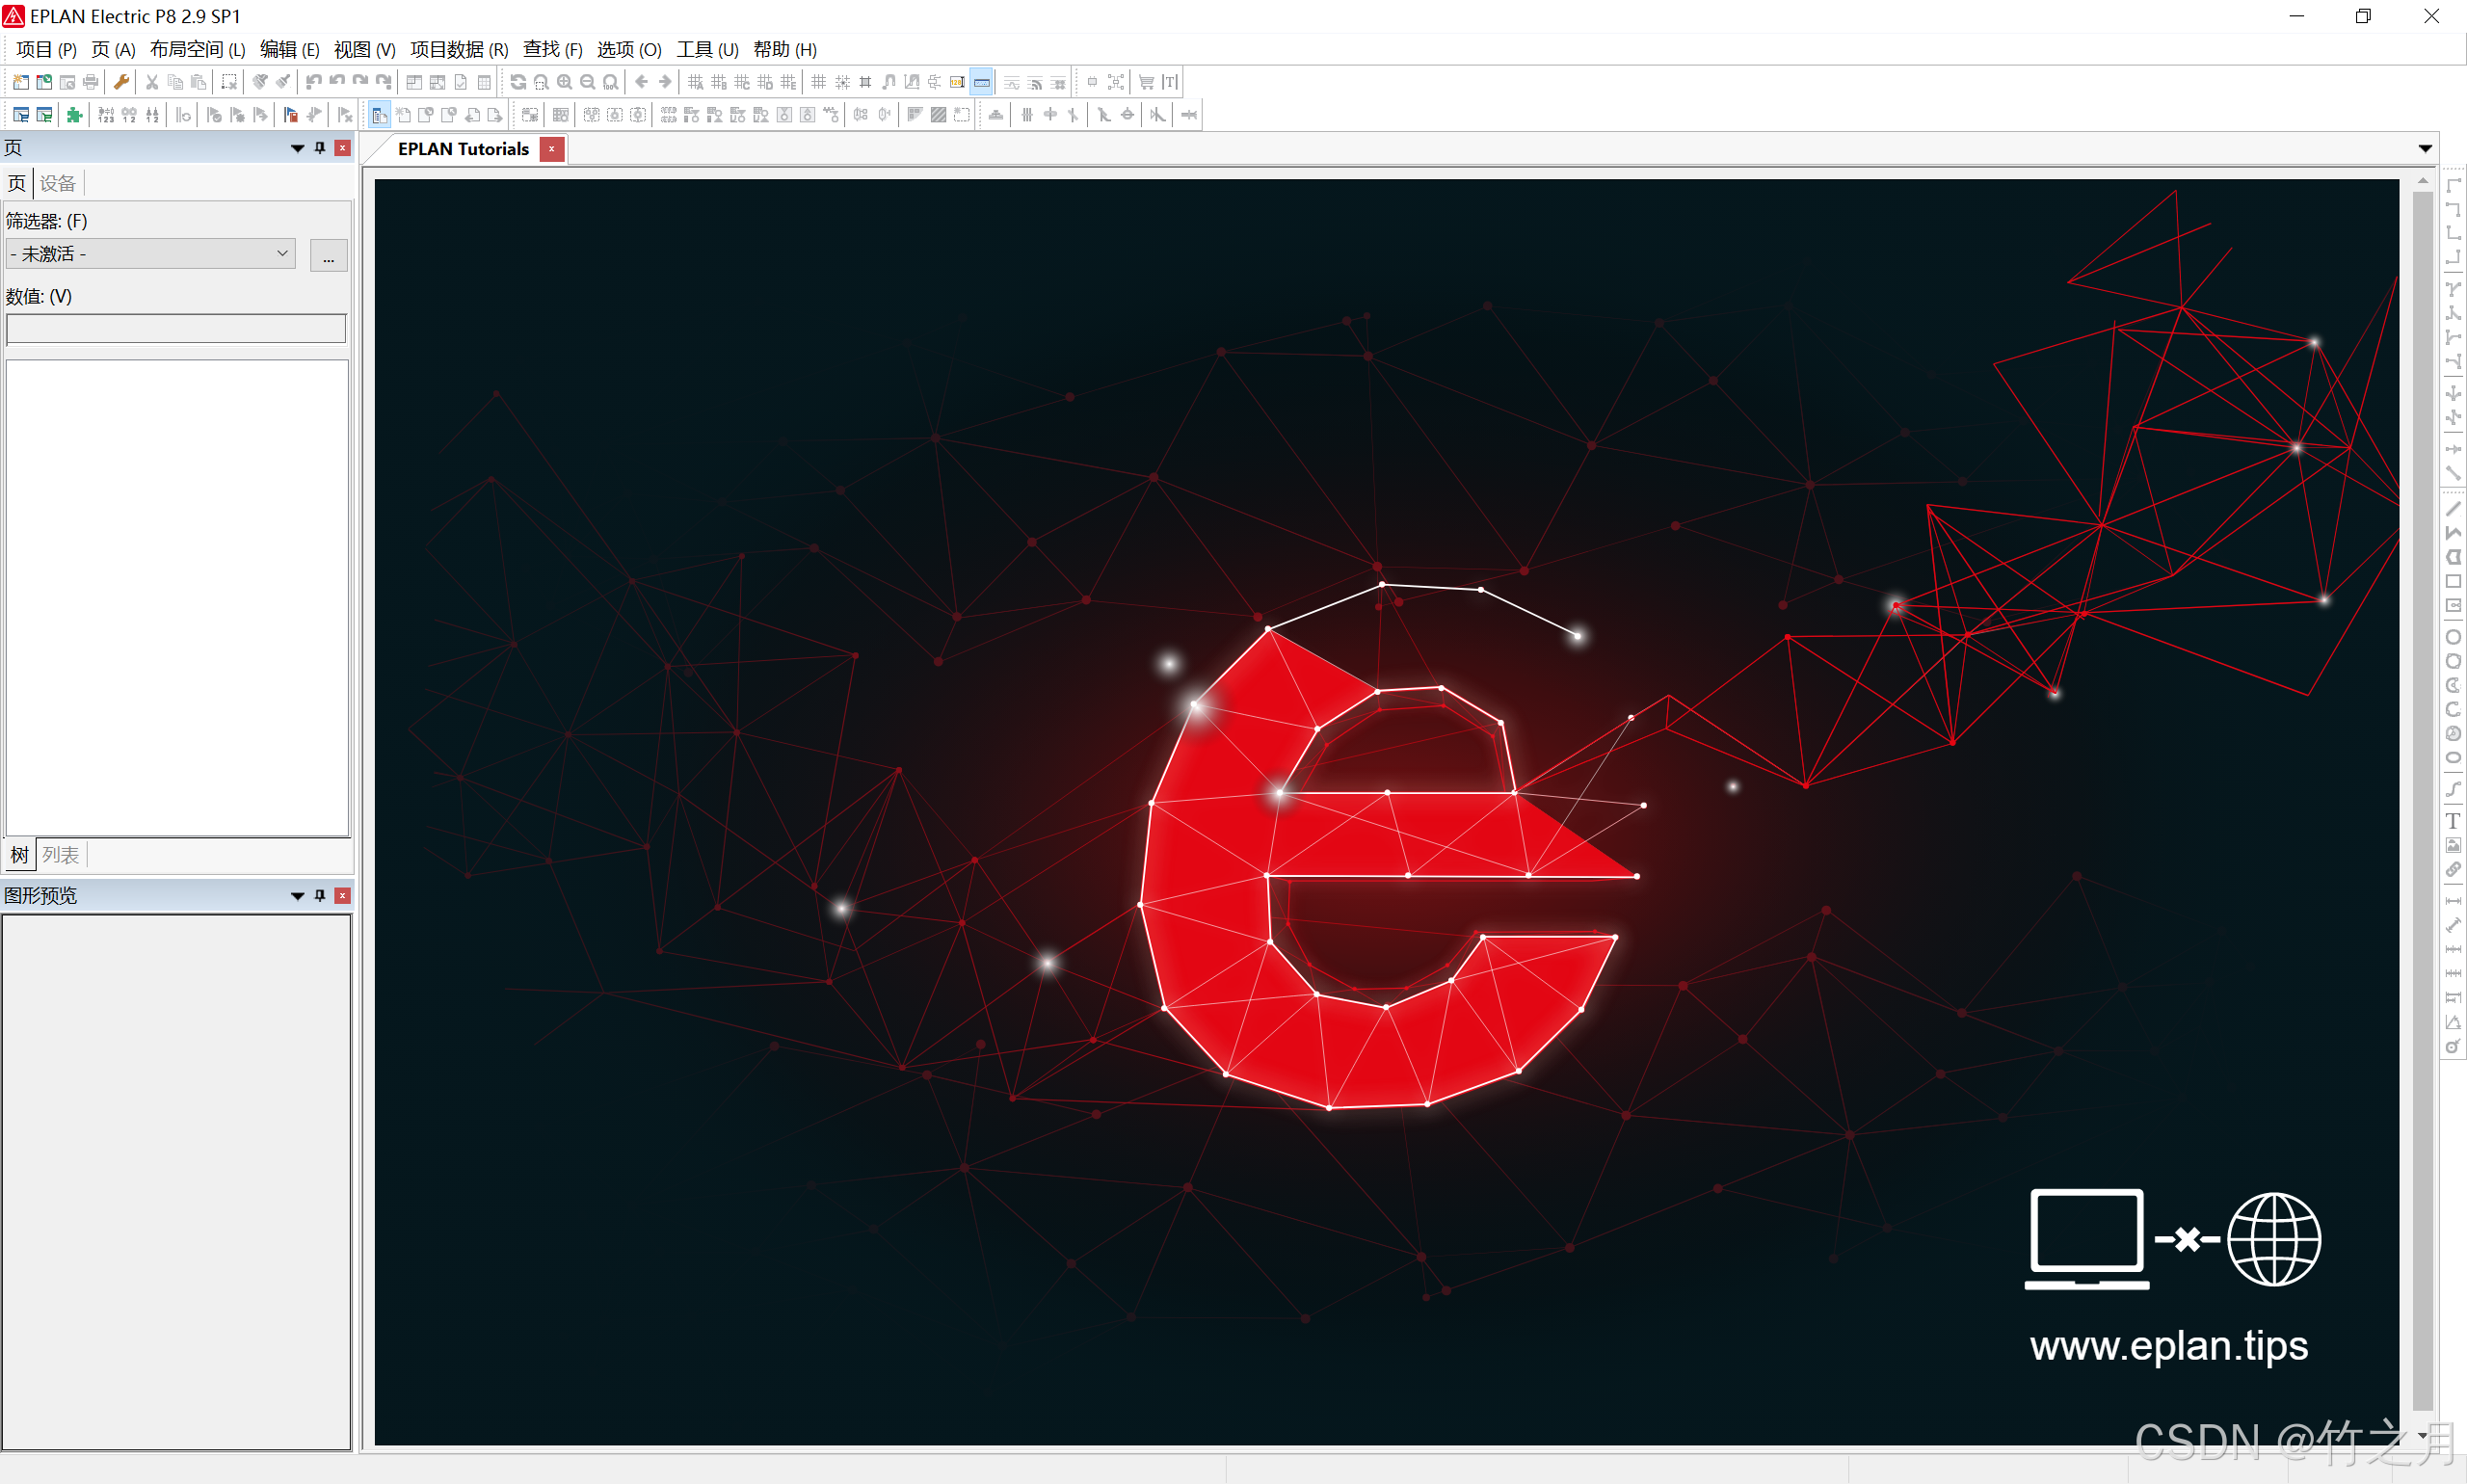Click the shopping cart parts icon
2467x1484 pixels.
pos(1146,82)
